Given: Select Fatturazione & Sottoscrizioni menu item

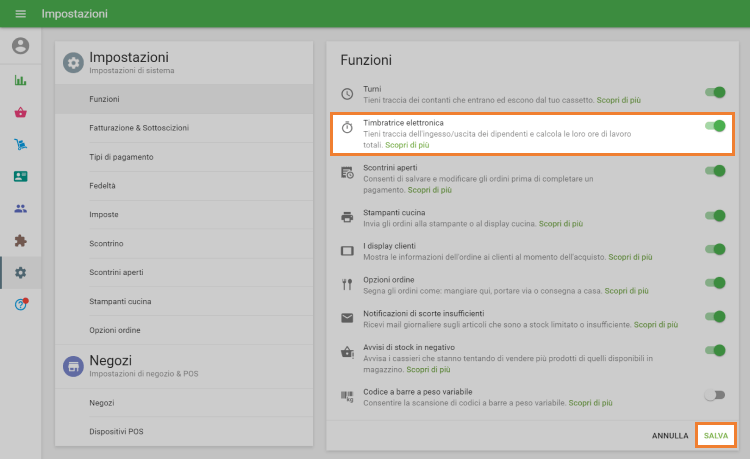Looking at the screenshot, I should (139, 128).
